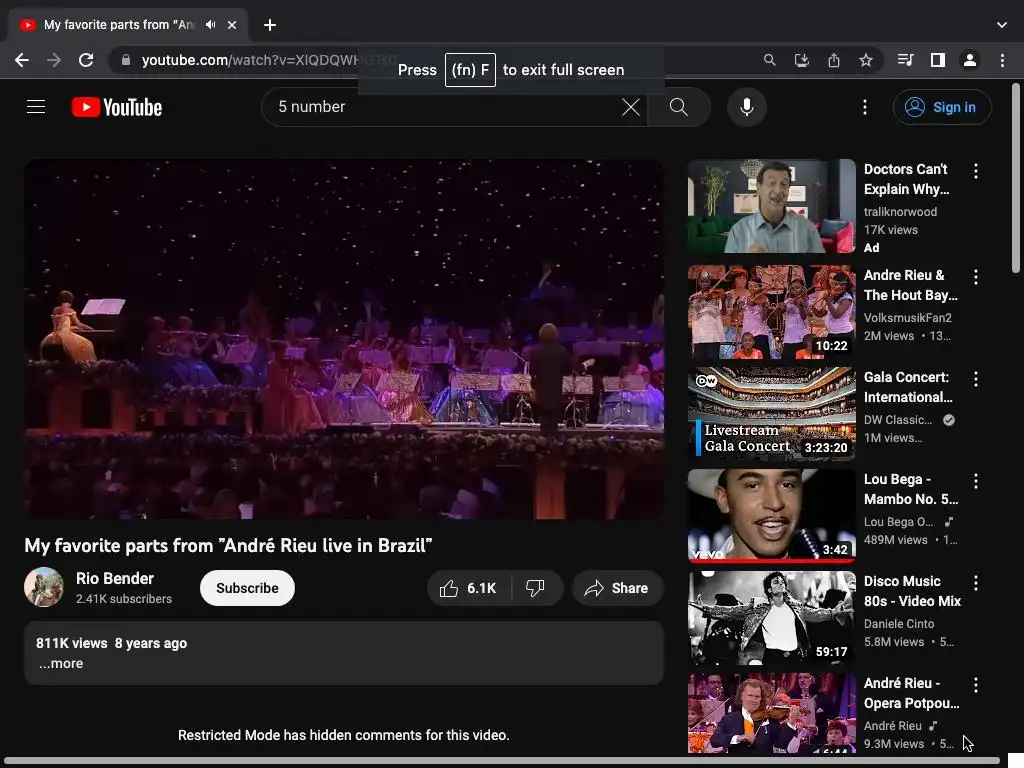Open Doctors Can't Explain ad thumbnail
Screen dimensions: 1024x768
pyautogui.click(x=771, y=206)
